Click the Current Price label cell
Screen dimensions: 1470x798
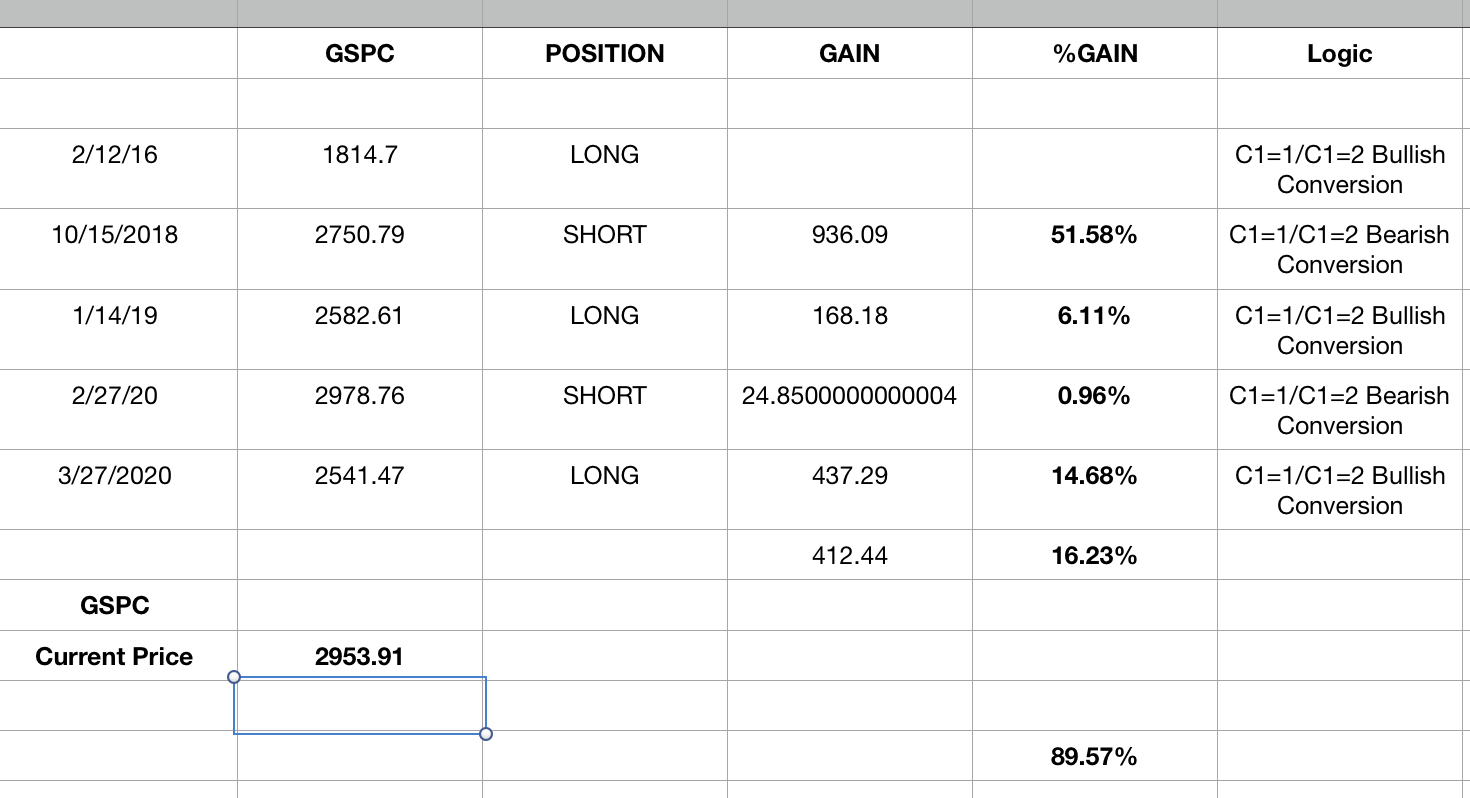pyautogui.click(x=115, y=657)
